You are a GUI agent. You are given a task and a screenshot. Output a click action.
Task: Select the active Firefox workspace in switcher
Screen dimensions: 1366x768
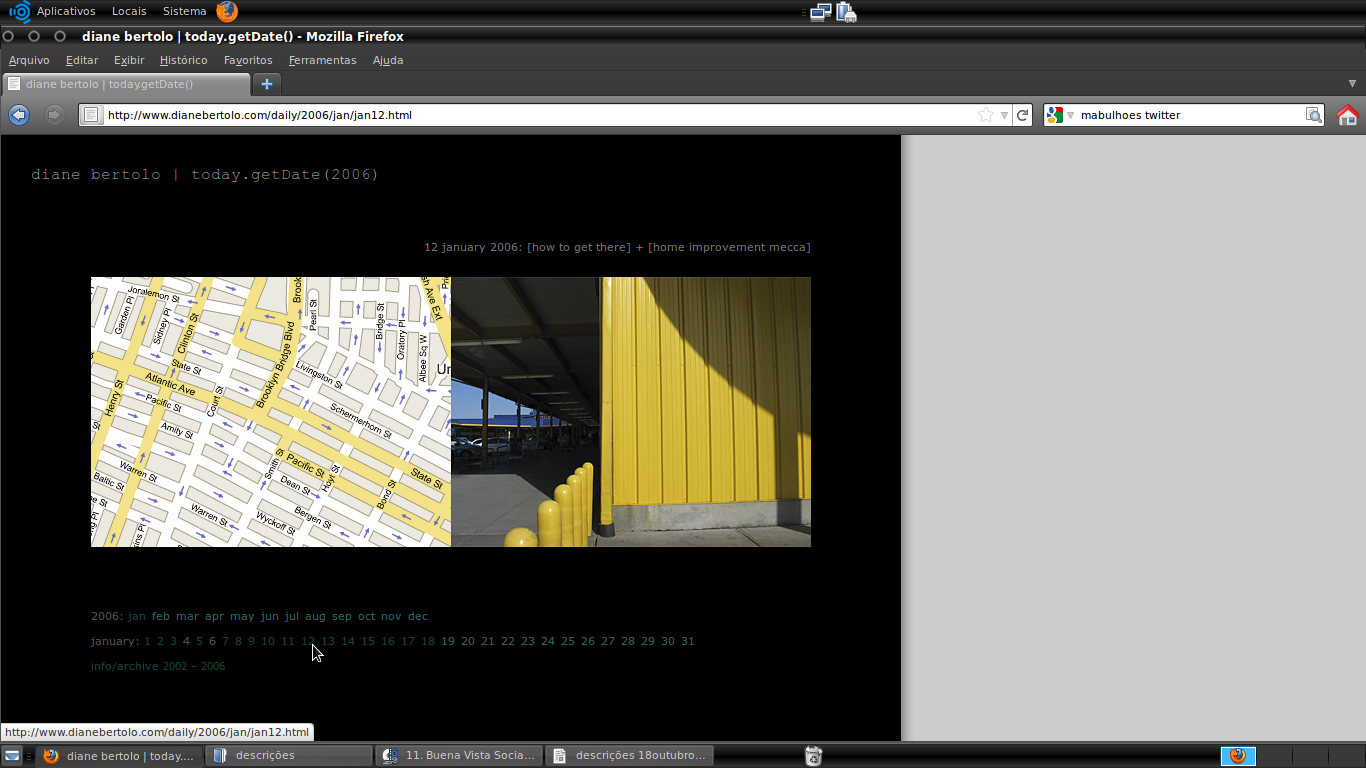click(x=1238, y=756)
